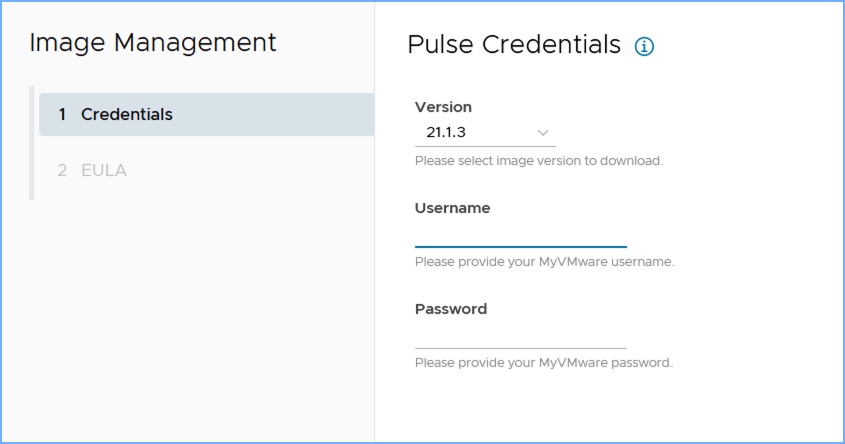Click the Password field label

pyautogui.click(x=451, y=309)
